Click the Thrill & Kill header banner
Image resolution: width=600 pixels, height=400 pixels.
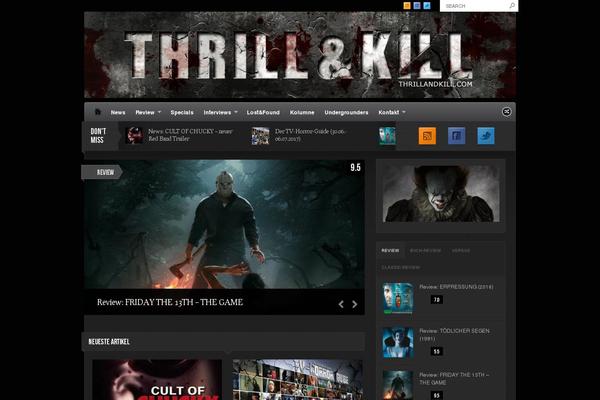tap(300, 55)
